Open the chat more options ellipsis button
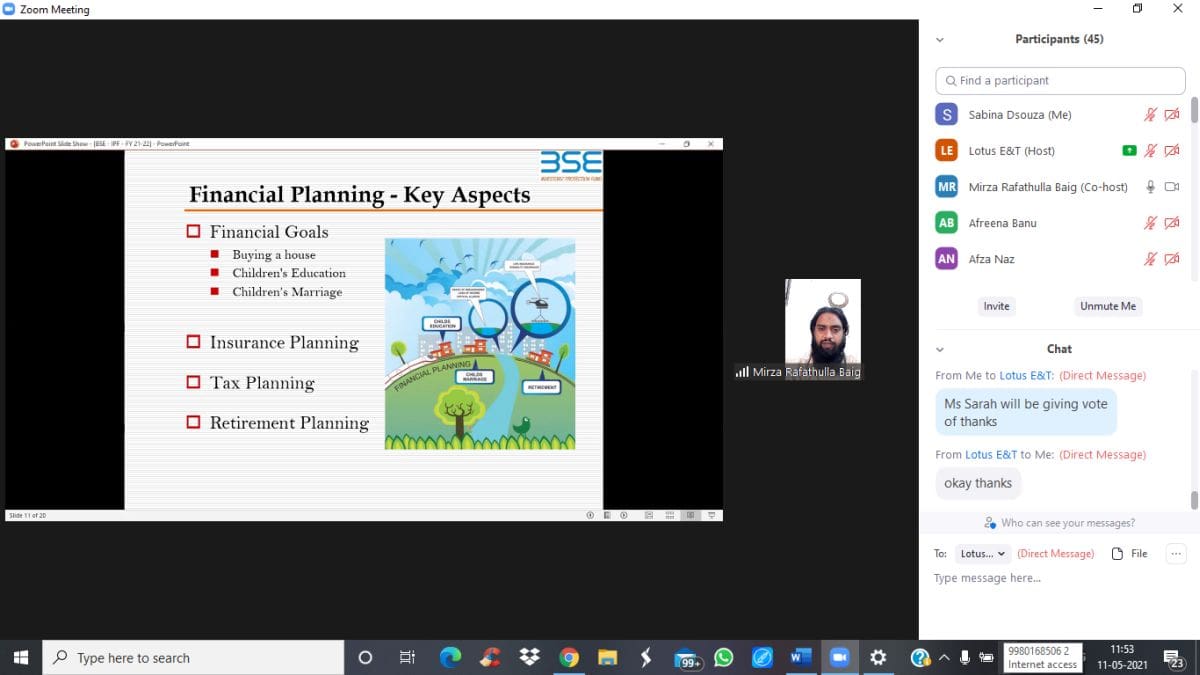The height and width of the screenshot is (675, 1200). tap(1175, 554)
